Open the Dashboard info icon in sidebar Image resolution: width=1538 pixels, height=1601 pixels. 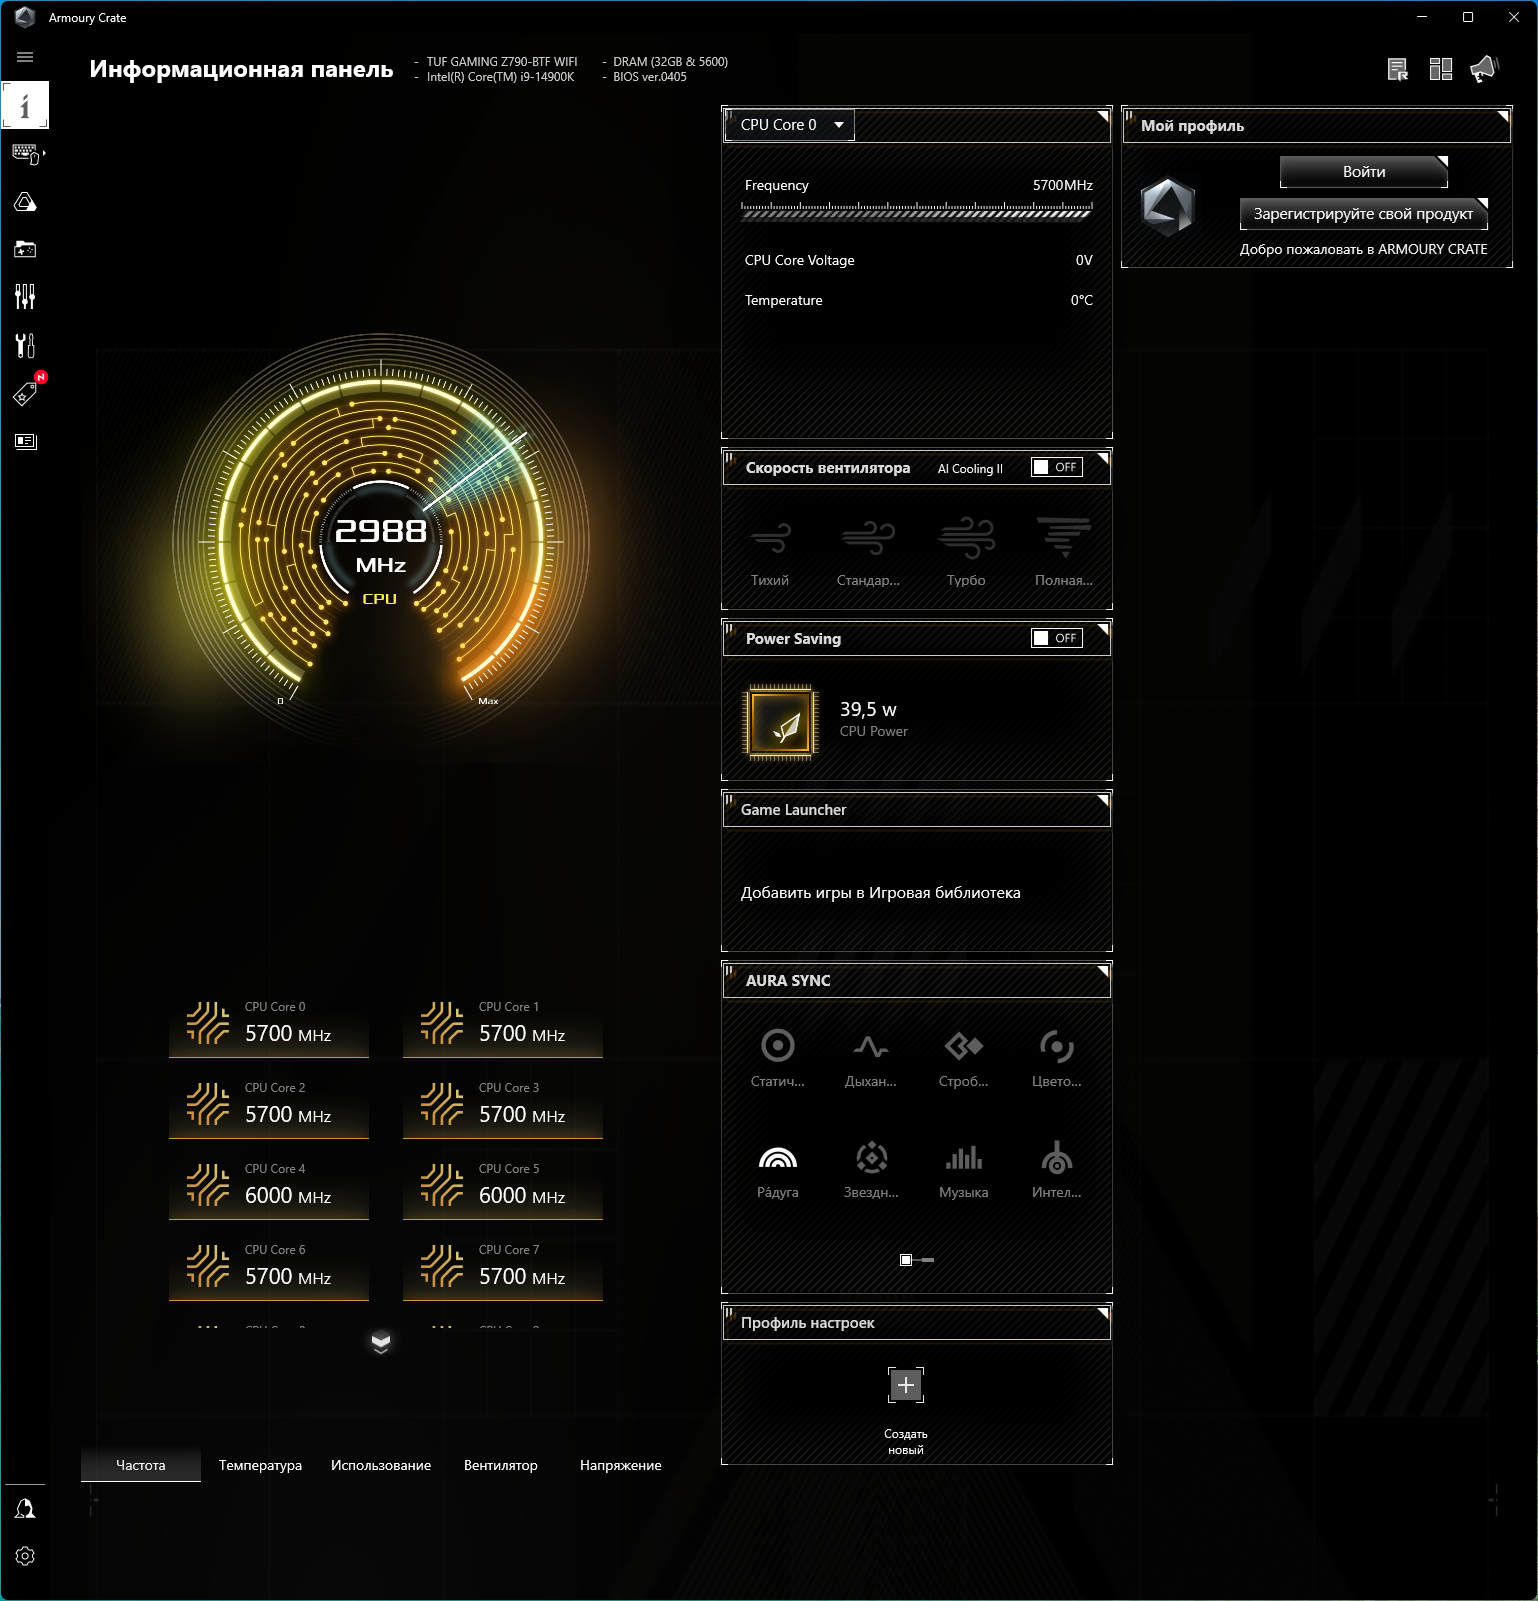(25, 105)
